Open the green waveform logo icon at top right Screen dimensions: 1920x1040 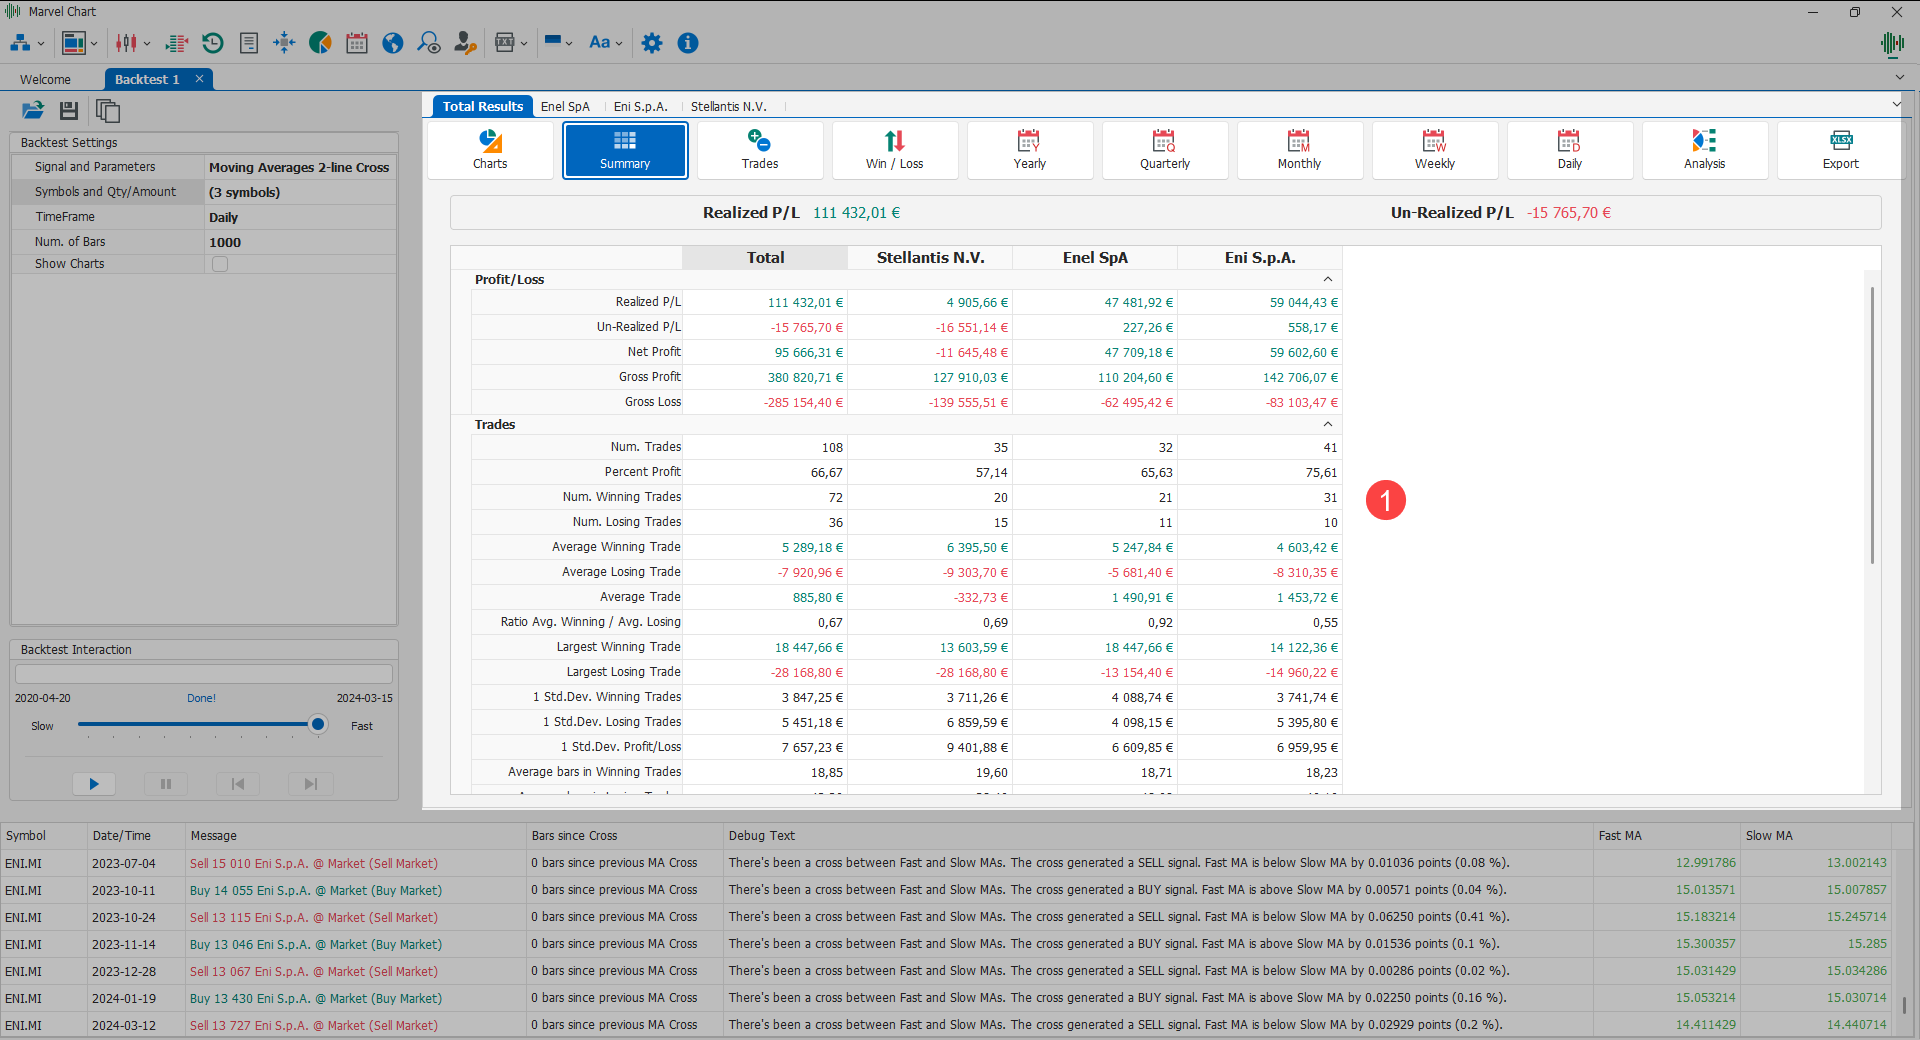click(x=1892, y=43)
